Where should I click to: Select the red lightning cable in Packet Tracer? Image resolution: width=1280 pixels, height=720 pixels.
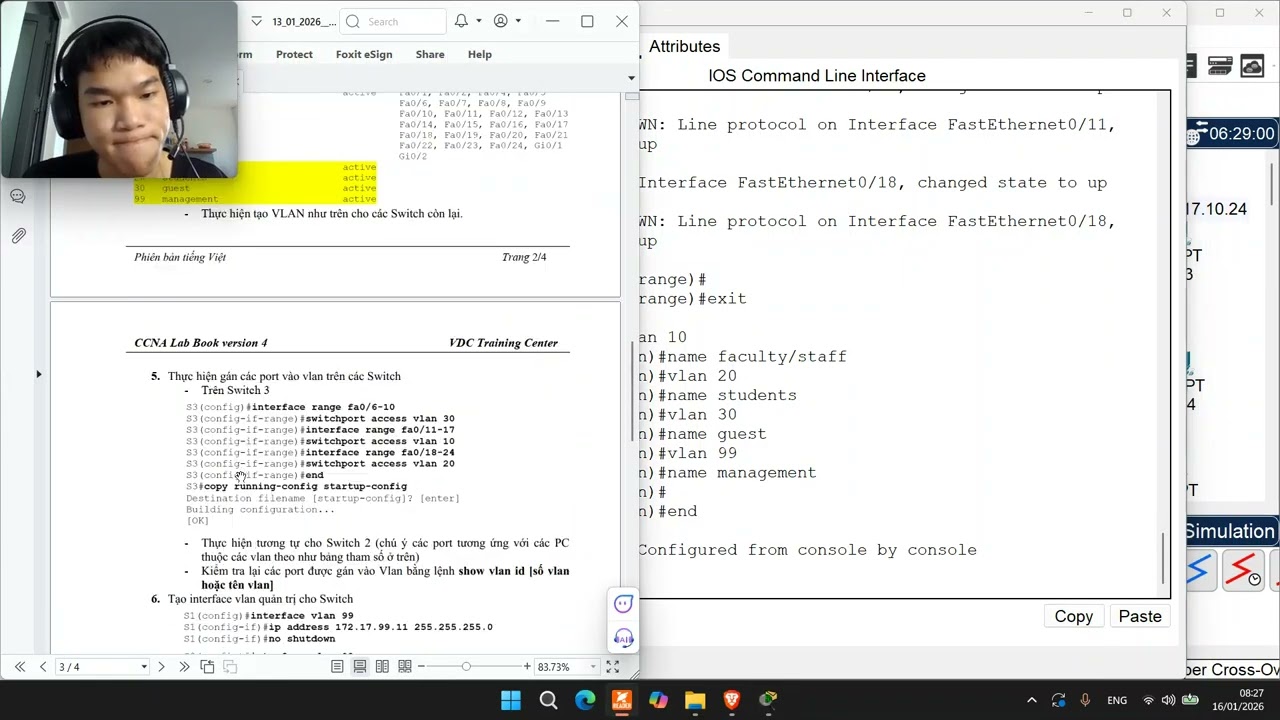tap(1242, 571)
